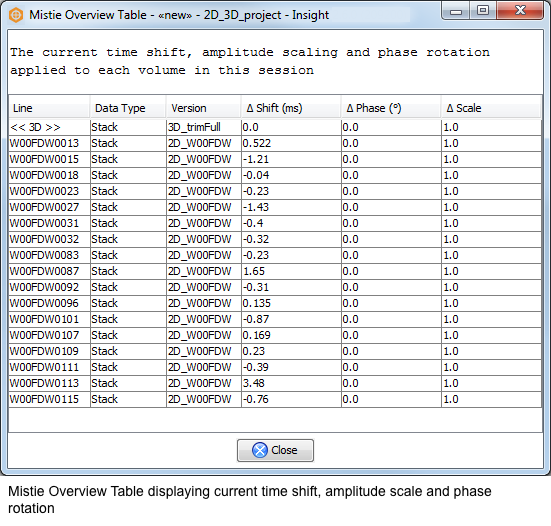Select line W00FDW0032
This screenshot has height=526, width=551.
(50, 239)
